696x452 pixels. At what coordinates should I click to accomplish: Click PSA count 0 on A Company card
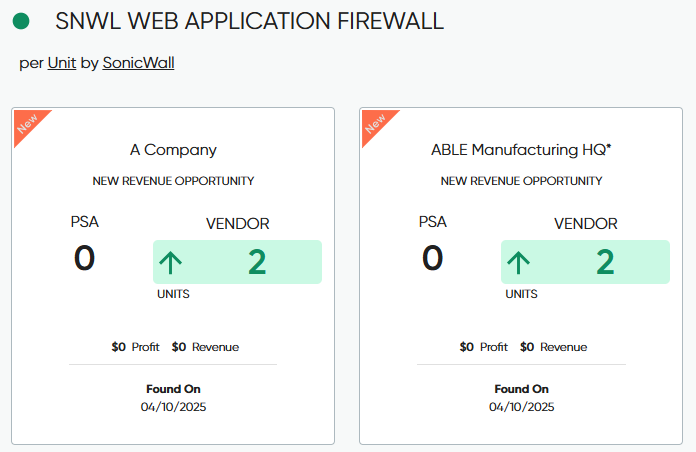tap(84, 258)
